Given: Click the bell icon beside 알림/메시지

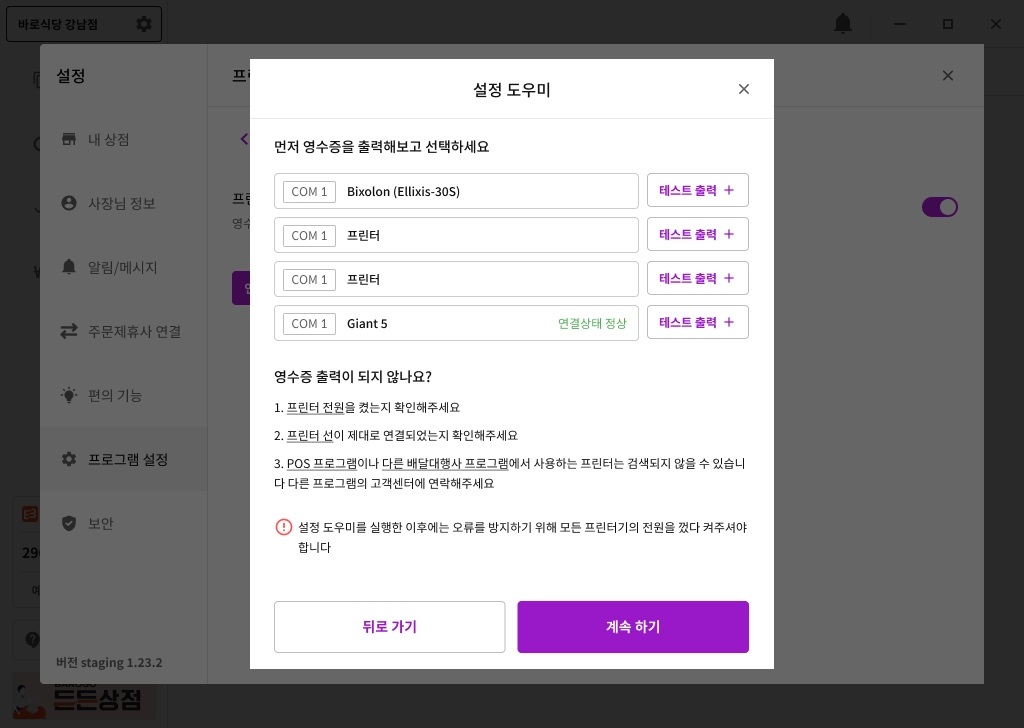Looking at the screenshot, I should pyautogui.click(x=69, y=267).
